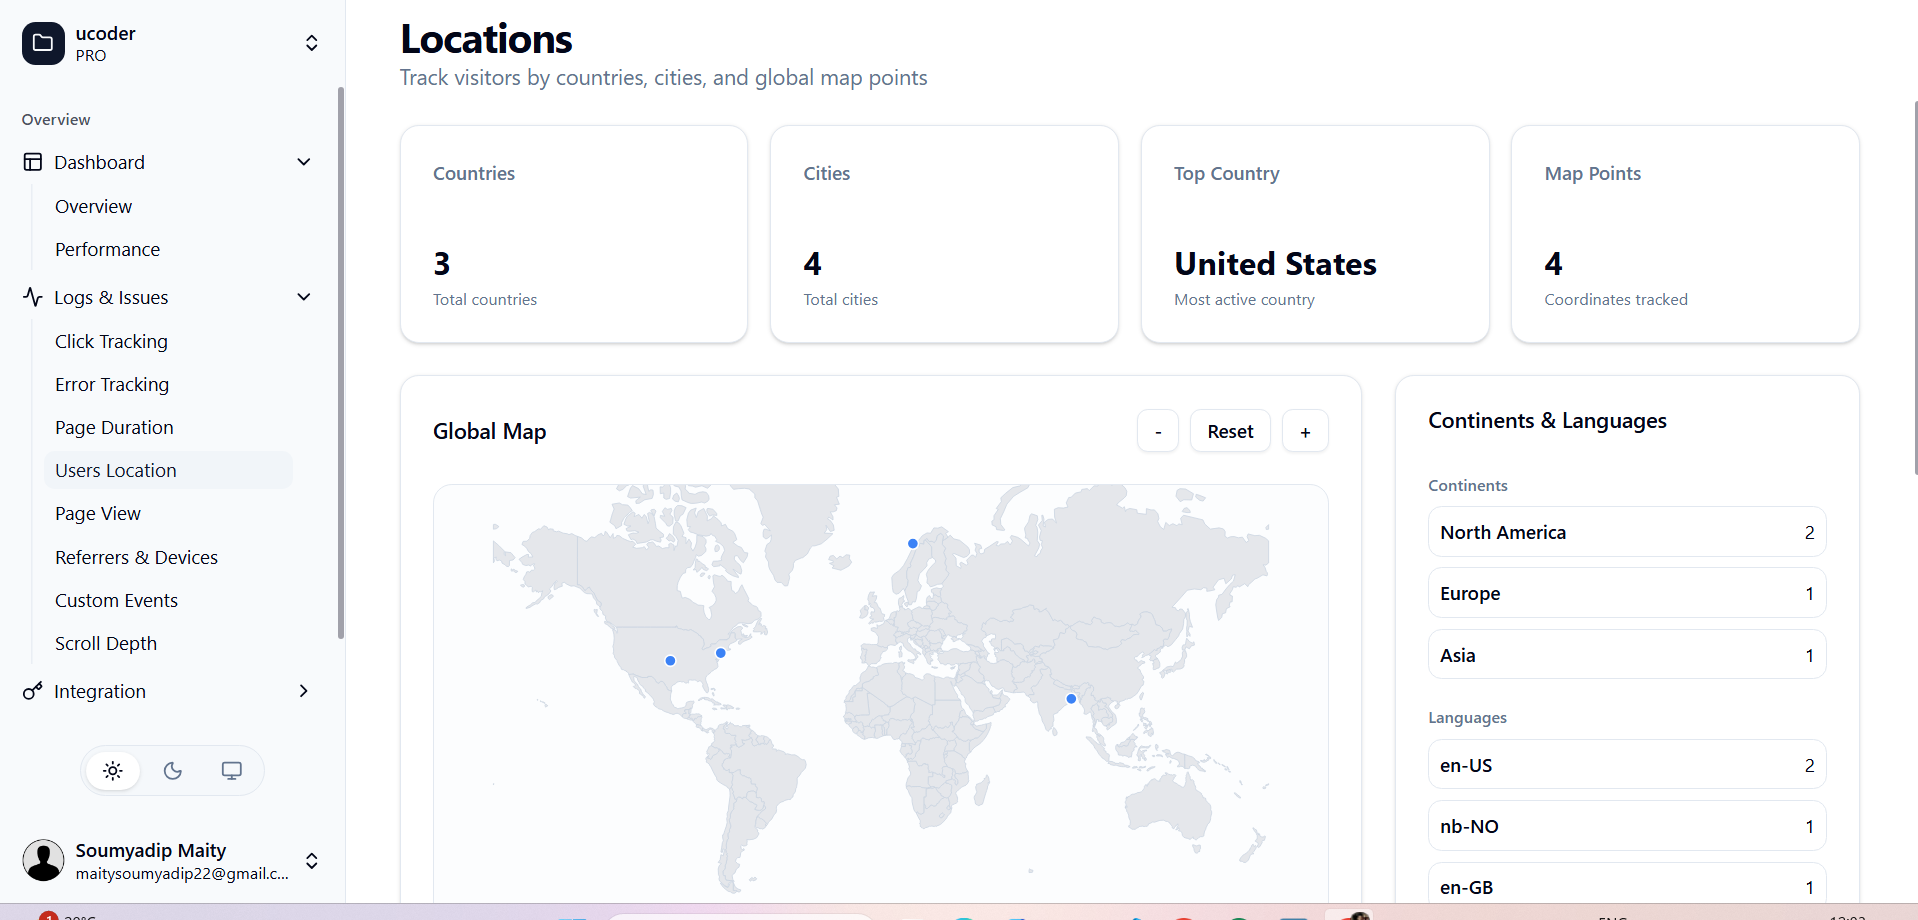Click the blue map point over India

pyautogui.click(x=1071, y=699)
